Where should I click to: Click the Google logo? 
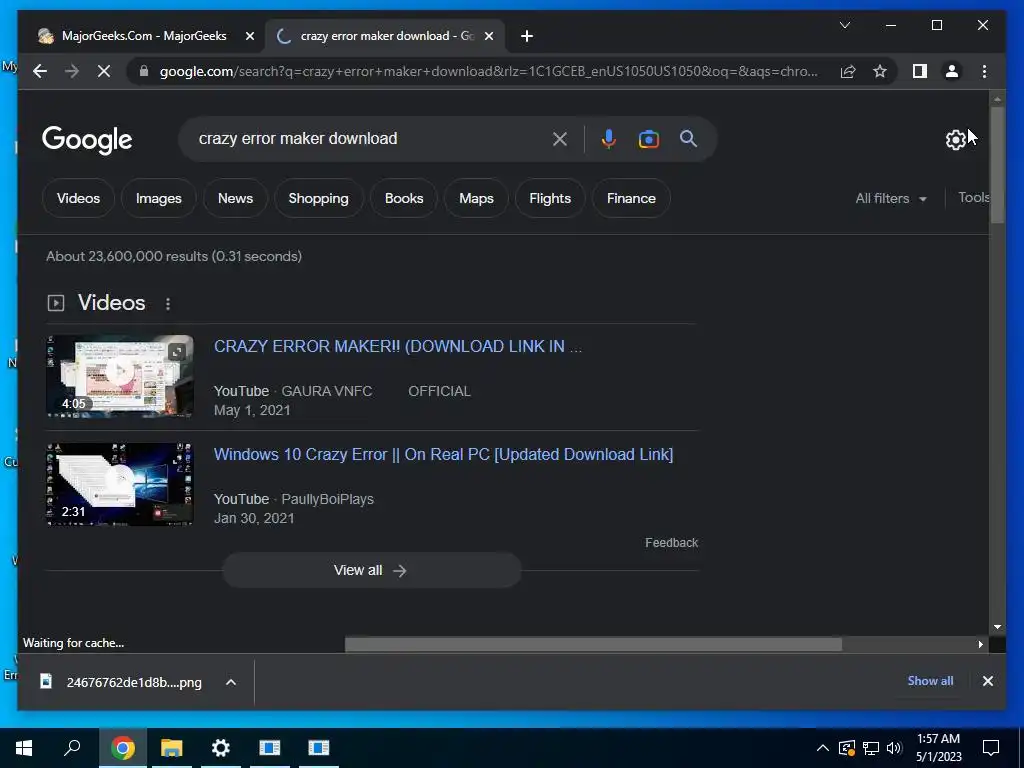[87, 140]
